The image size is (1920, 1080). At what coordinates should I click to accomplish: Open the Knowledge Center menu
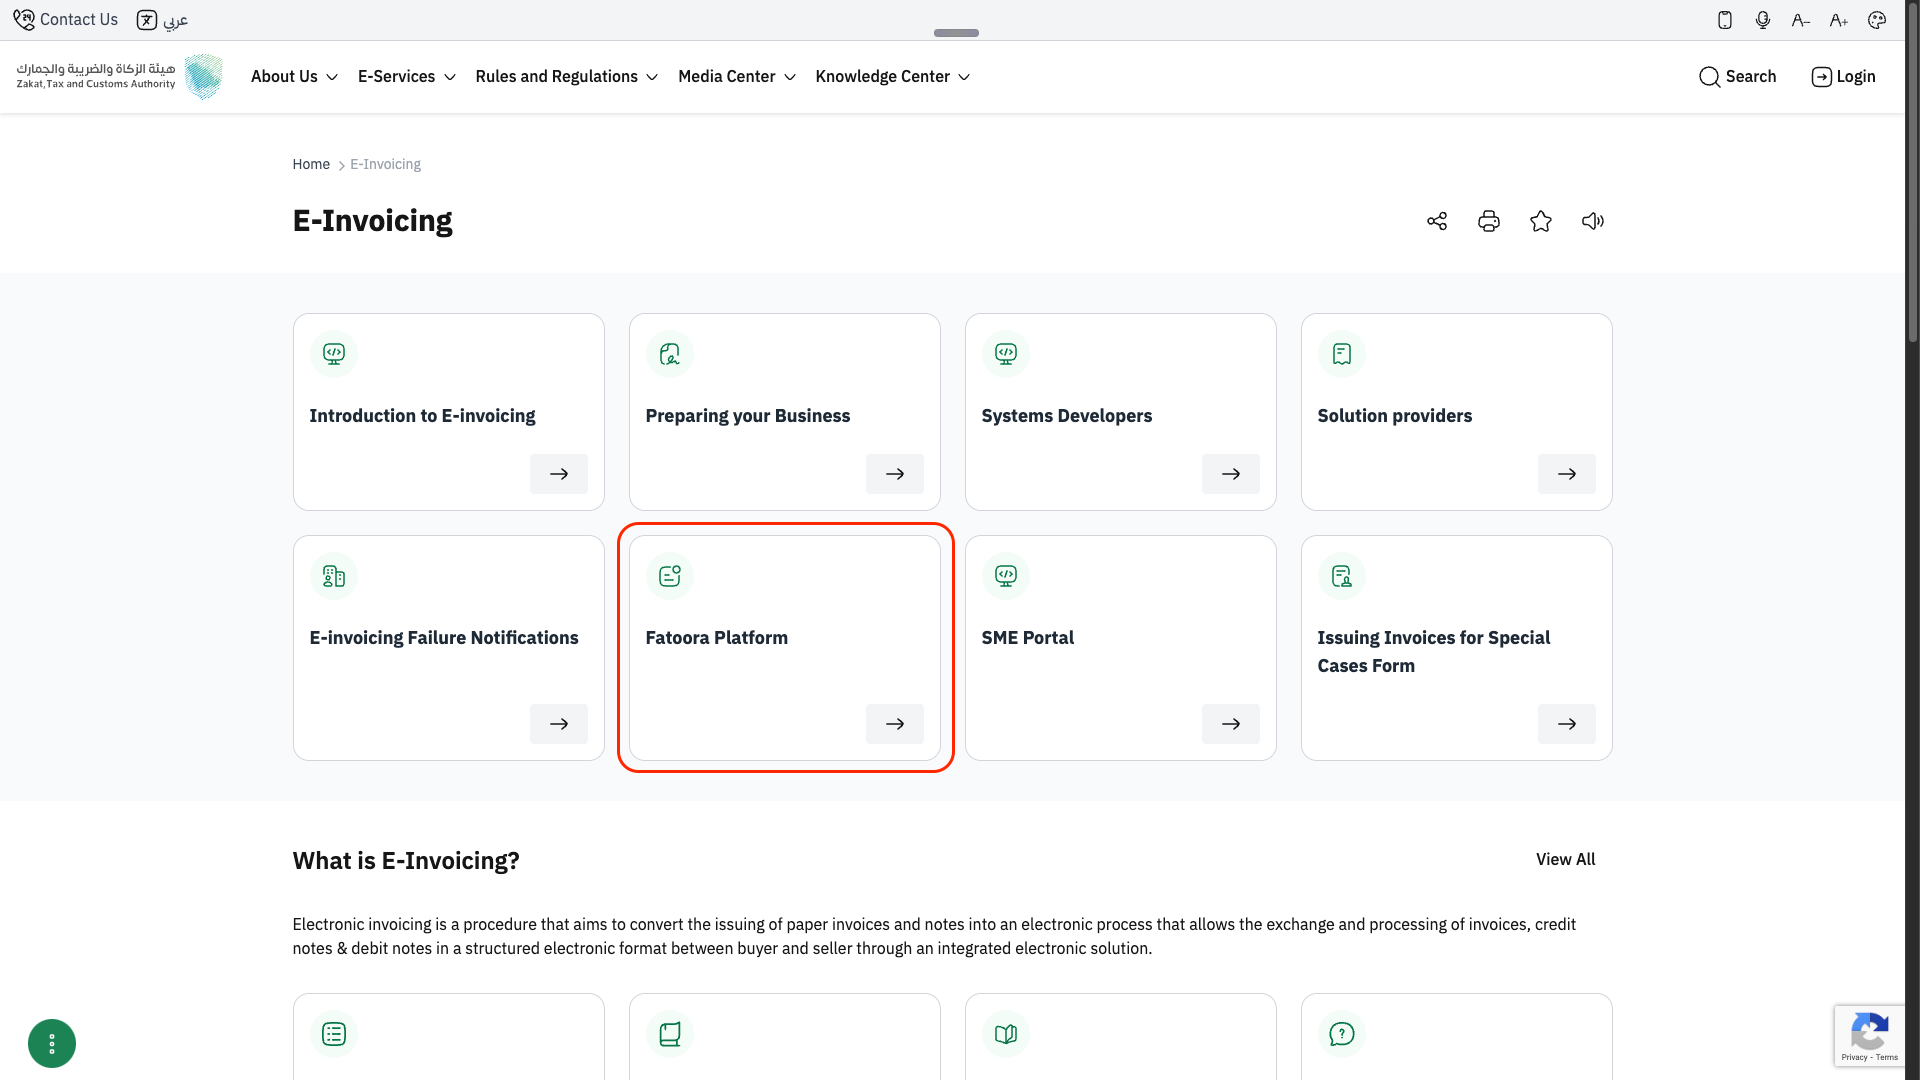(x=892, y=77)
